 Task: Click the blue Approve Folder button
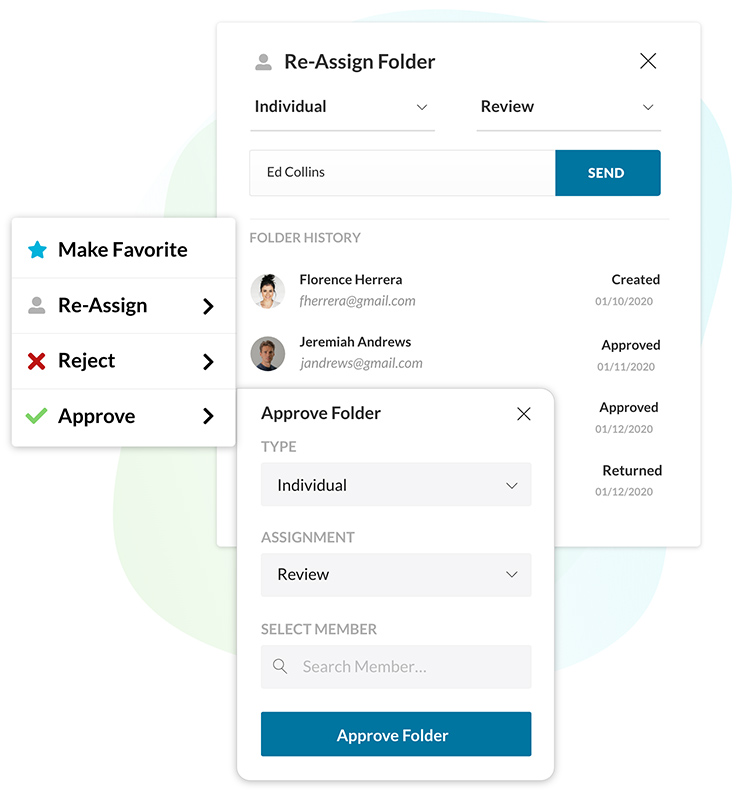pos(396,735)
